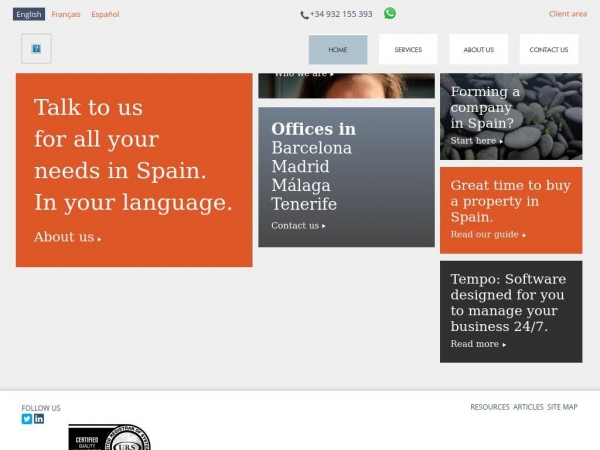Click the 'Offices in' heading
The height and width of the screenshot is (450, 600).
[313, 129]
